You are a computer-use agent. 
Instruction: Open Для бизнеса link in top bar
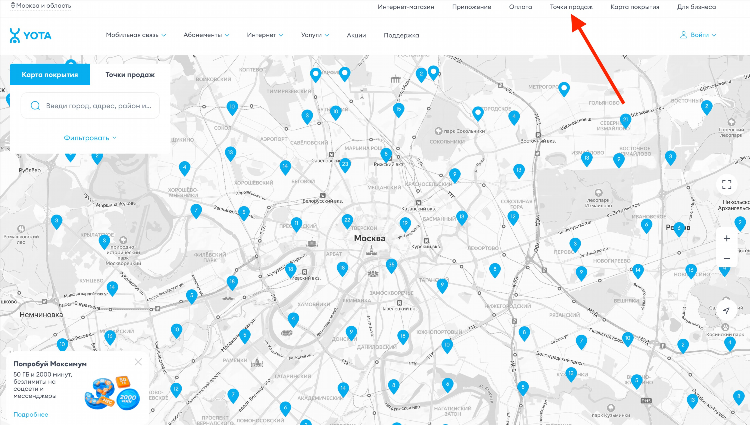696,7
